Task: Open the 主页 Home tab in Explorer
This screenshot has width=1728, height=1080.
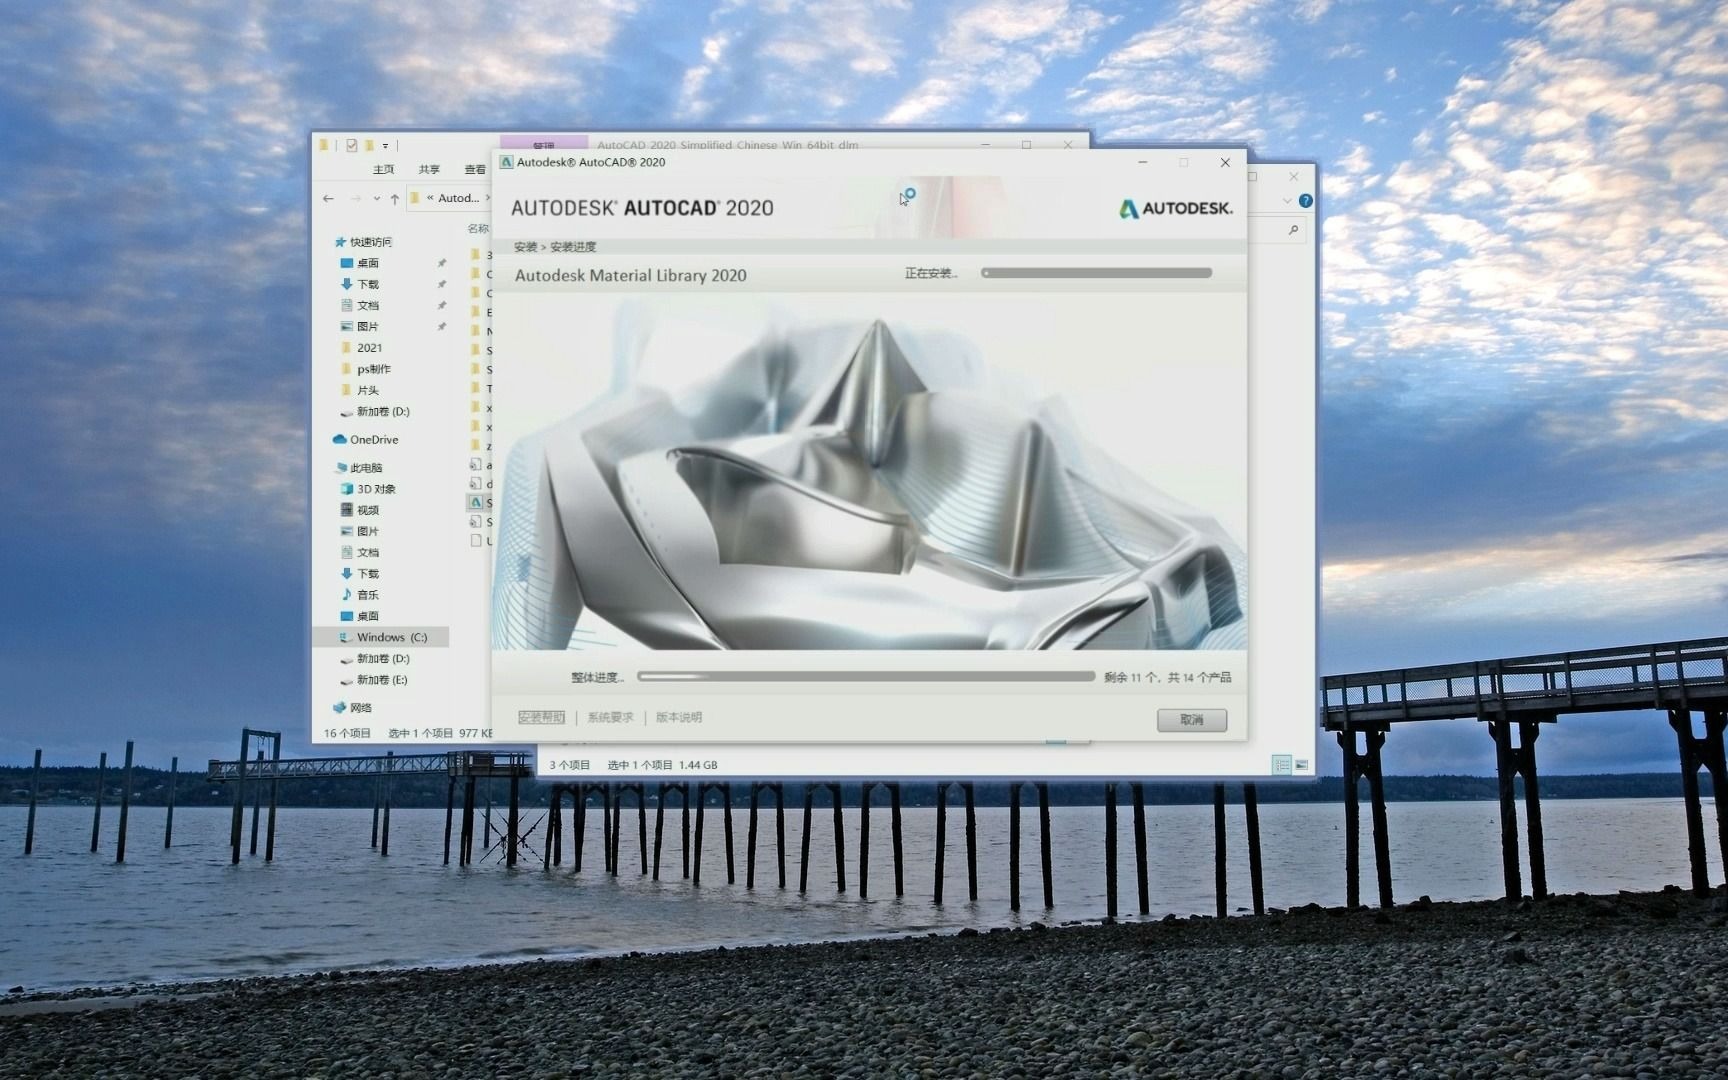Action: 384,170
